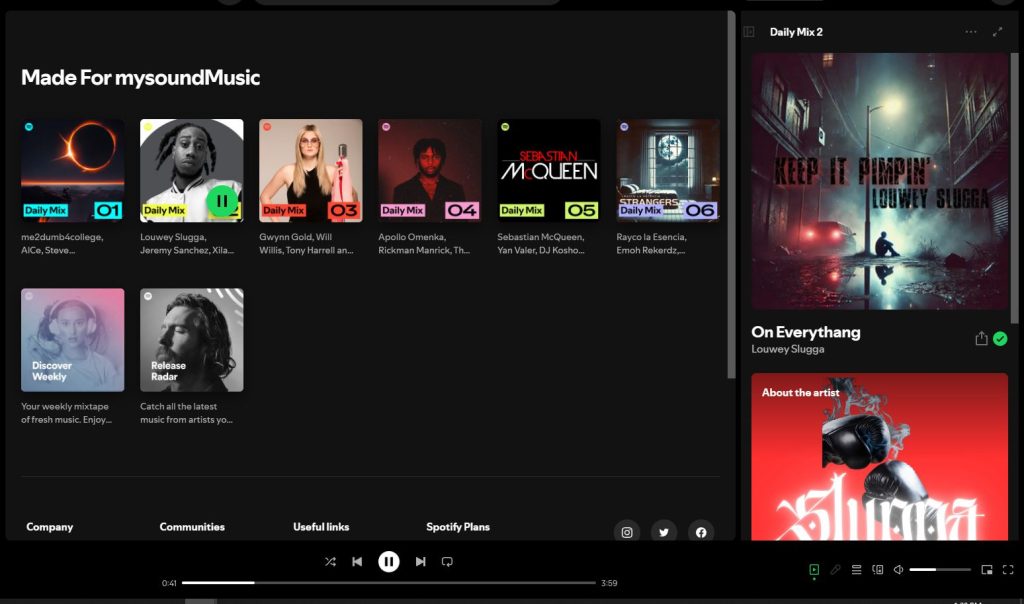Screen dimensions: 1024x604
Task: Click the Now Playing panel scrollbar
Action: [1014, 188]
